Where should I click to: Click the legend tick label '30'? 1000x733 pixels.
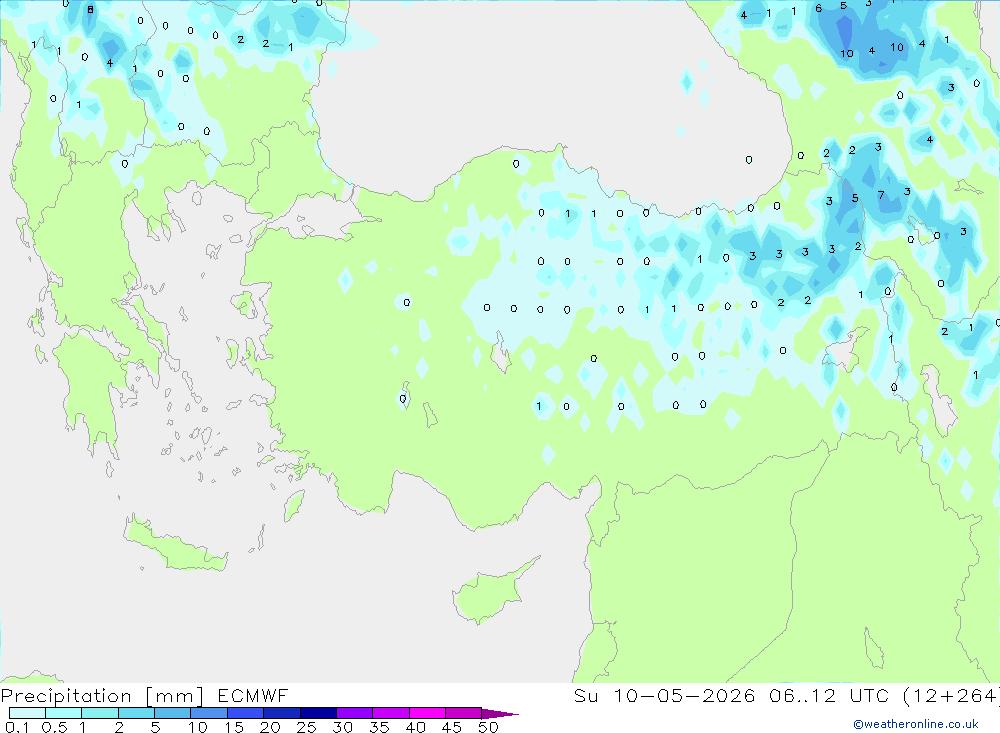342,727
